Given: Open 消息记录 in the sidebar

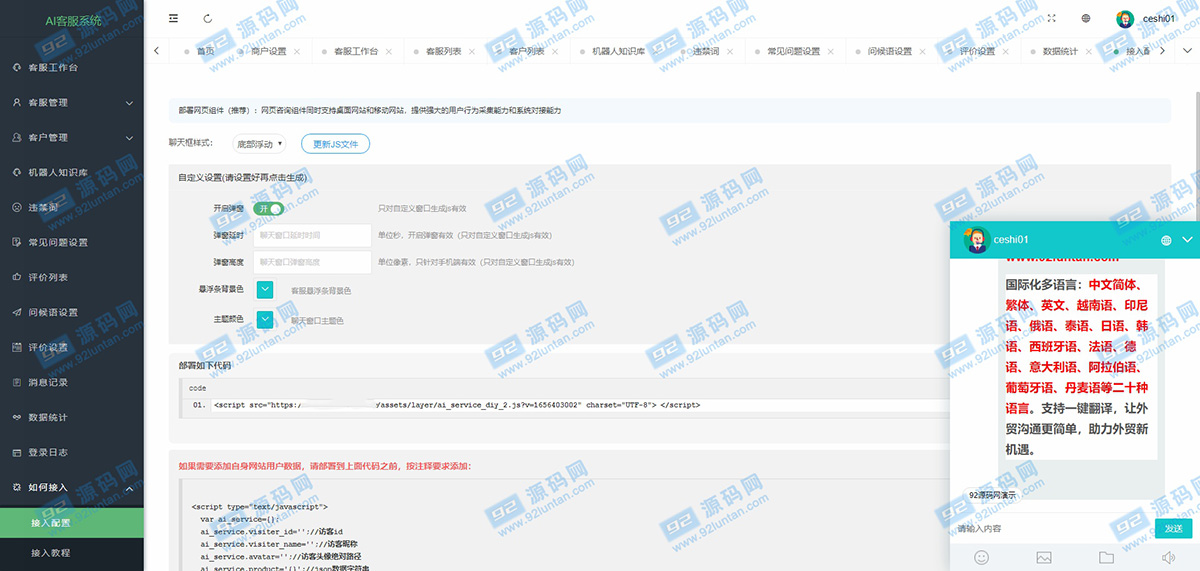Looking at the screenshot, I should pos(72,382).
